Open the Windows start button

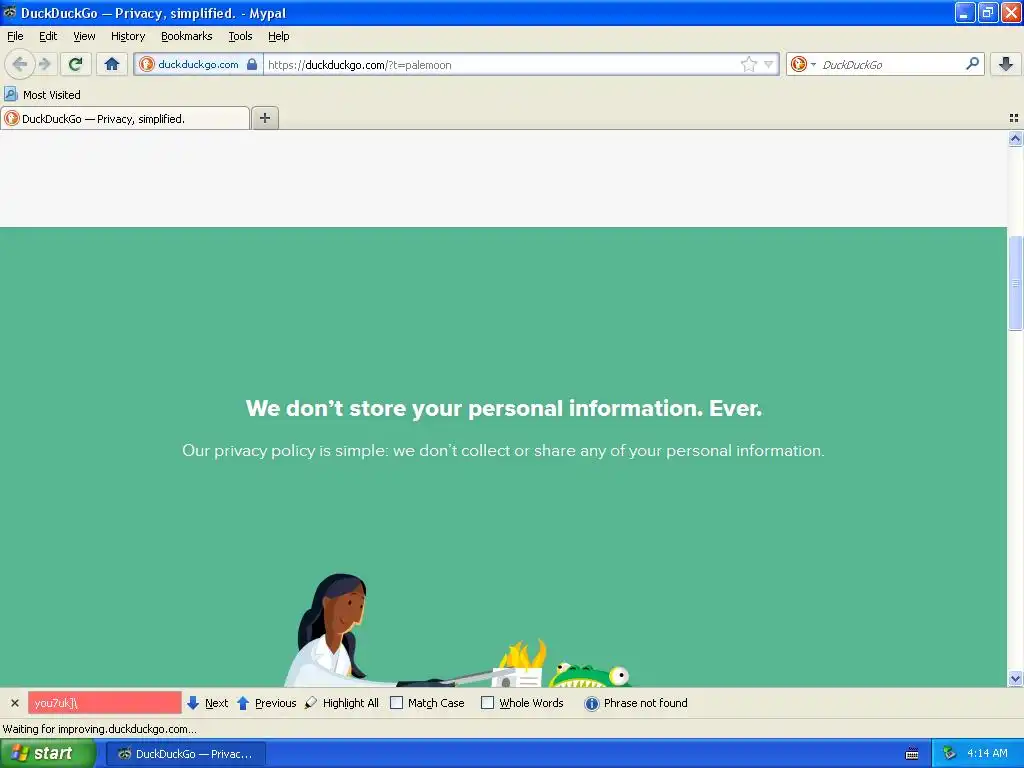[48, 753]
